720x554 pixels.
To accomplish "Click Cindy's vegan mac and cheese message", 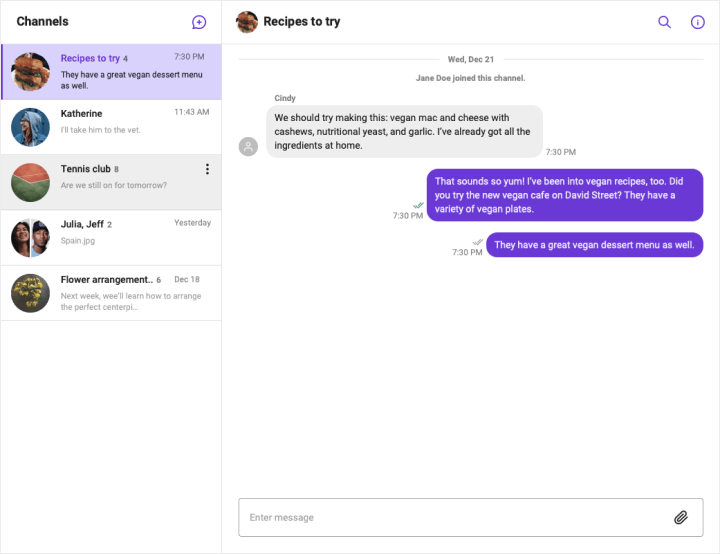I will click(x=404, y=131).
